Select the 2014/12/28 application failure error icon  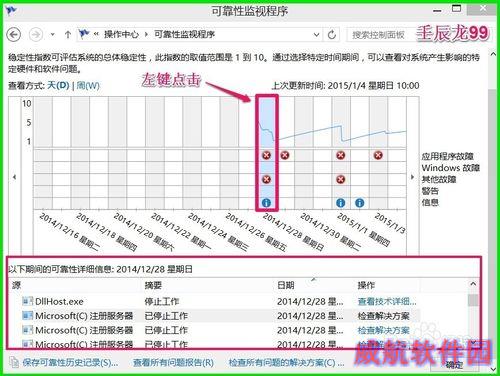pyautogui.click(x=266, y=155)
